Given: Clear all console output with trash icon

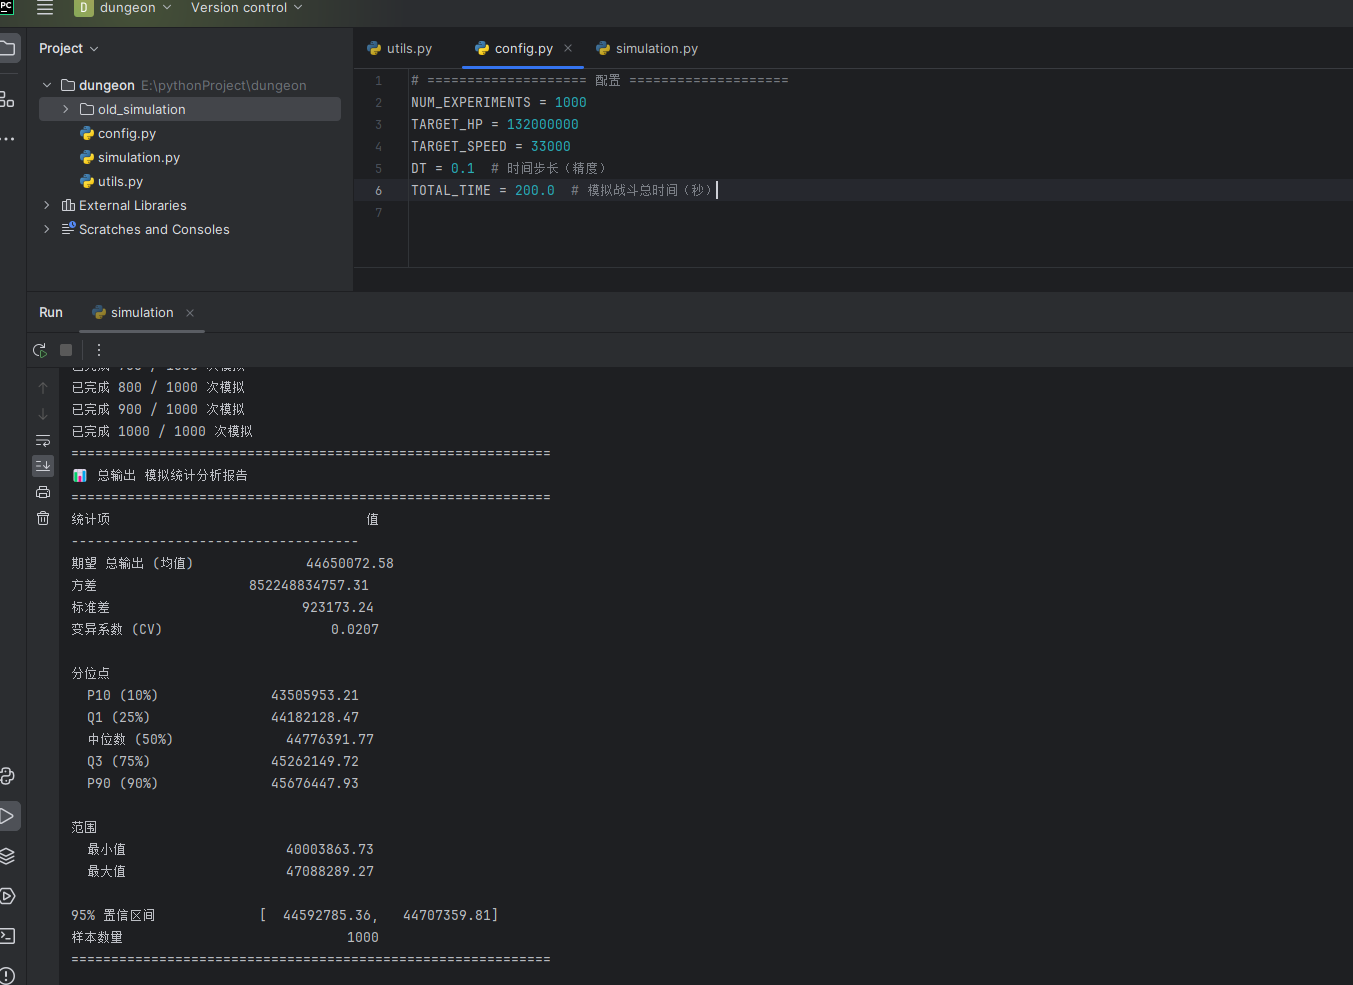Looking at the screenshot, I should tap(43, 518).
